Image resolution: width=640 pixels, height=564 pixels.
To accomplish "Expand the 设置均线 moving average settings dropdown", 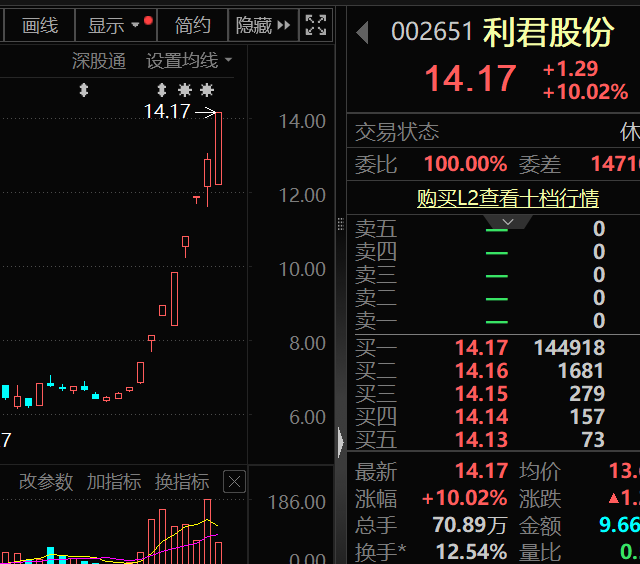I will pos(189,61).
